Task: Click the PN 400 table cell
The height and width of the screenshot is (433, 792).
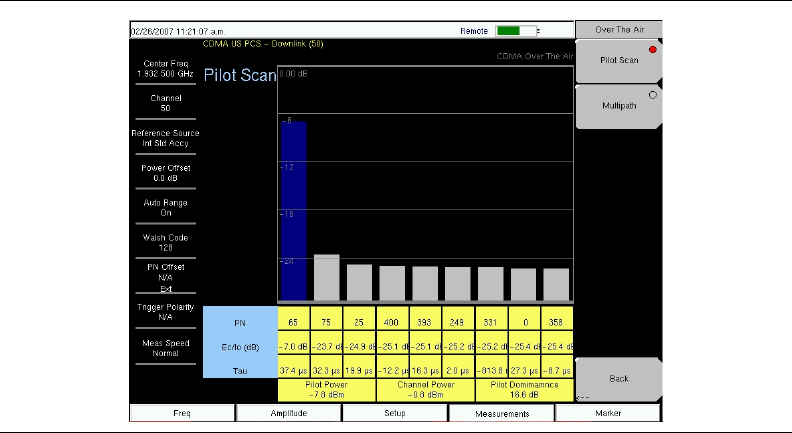Action: pos(392,323)
